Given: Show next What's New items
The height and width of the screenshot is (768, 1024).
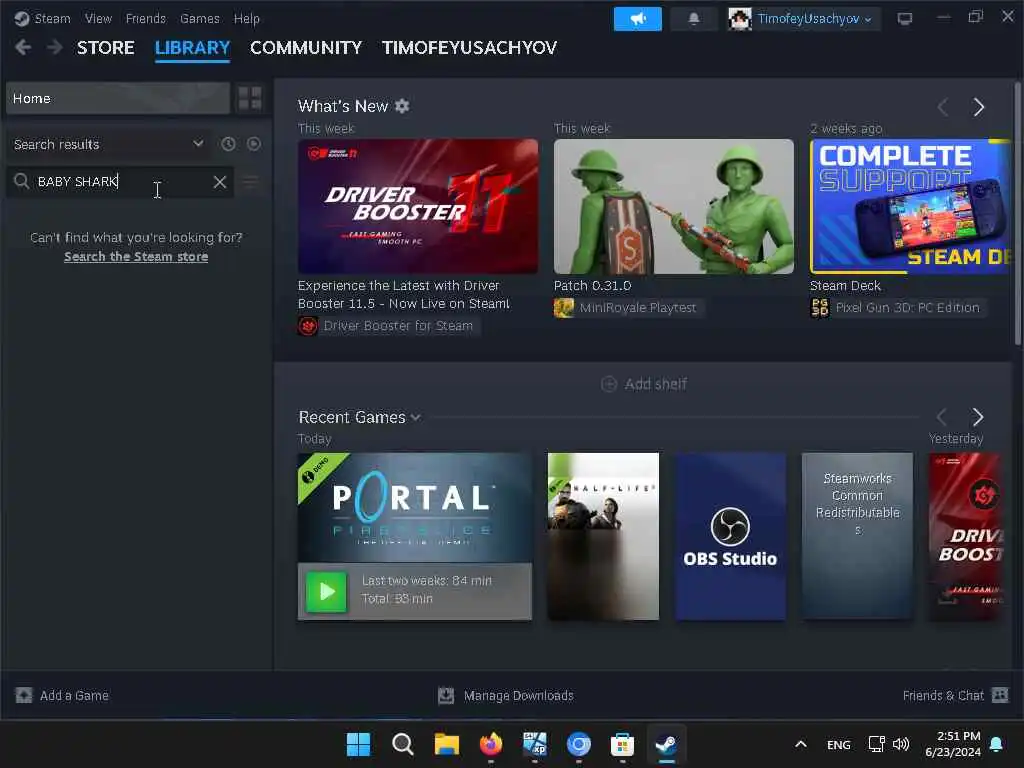Looking at the screenshot, I should [978, 107].
